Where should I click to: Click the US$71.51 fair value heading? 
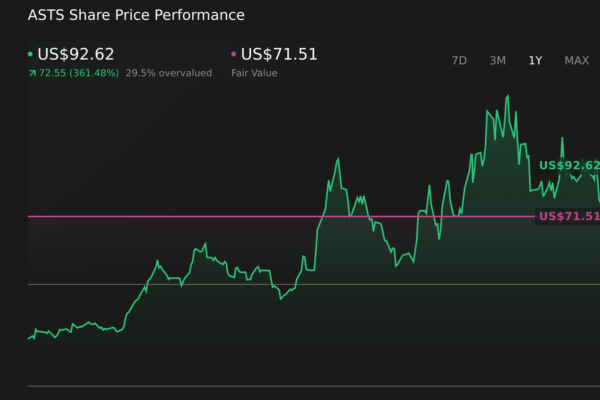tap(282, 55)
